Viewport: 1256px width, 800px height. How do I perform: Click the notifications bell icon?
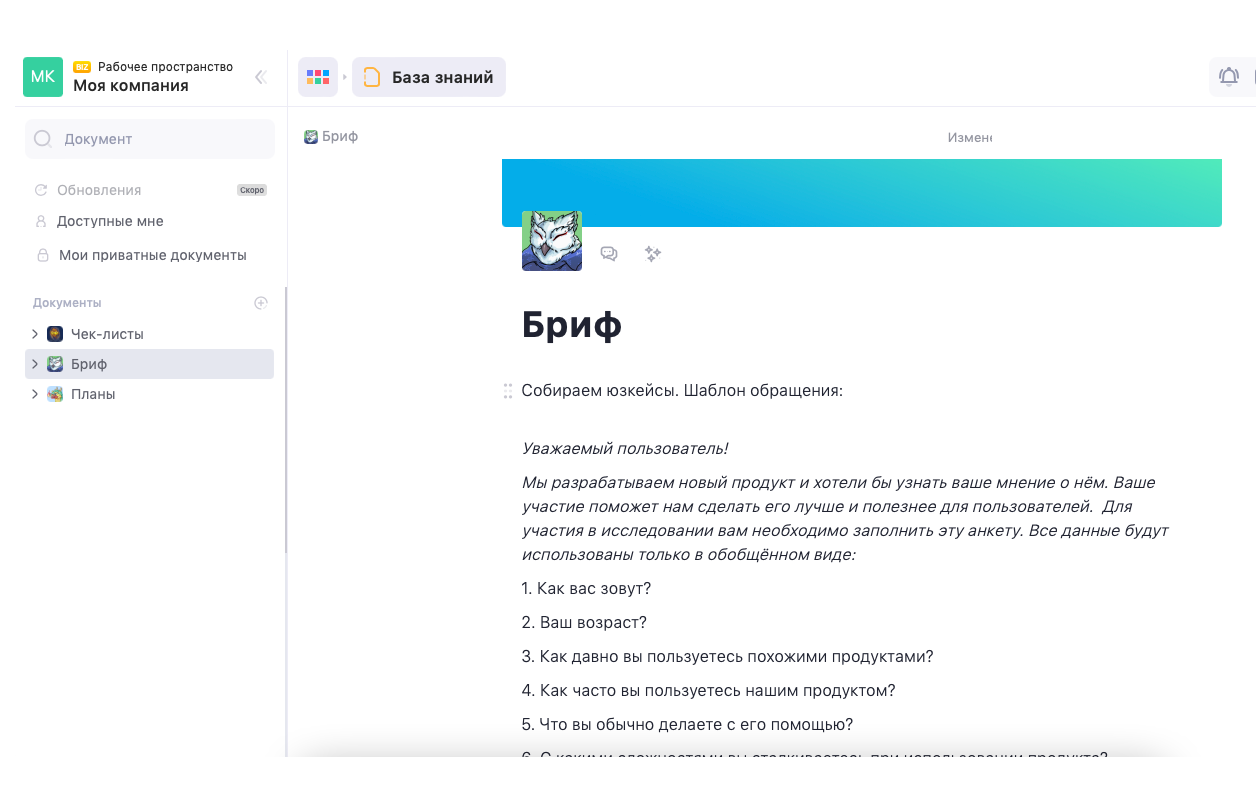pyautogui.click(x=1228, y=76)
